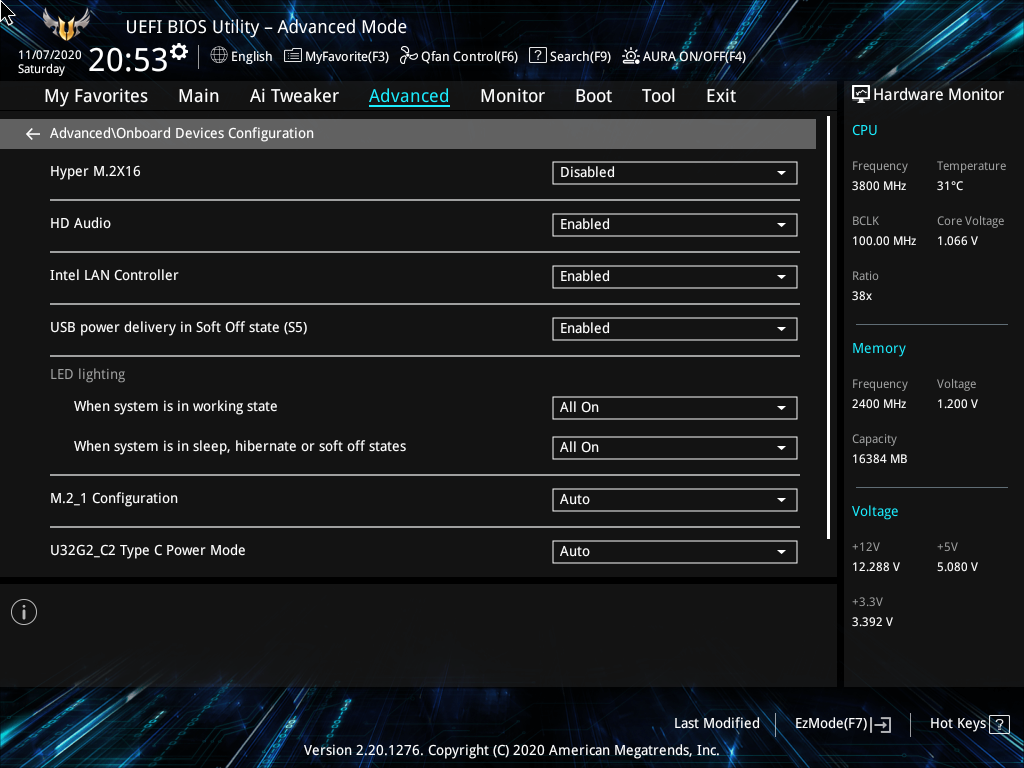Screen dimensions: 1024x768
Task: Go to Monitor tab
Action: coord(512,96)
